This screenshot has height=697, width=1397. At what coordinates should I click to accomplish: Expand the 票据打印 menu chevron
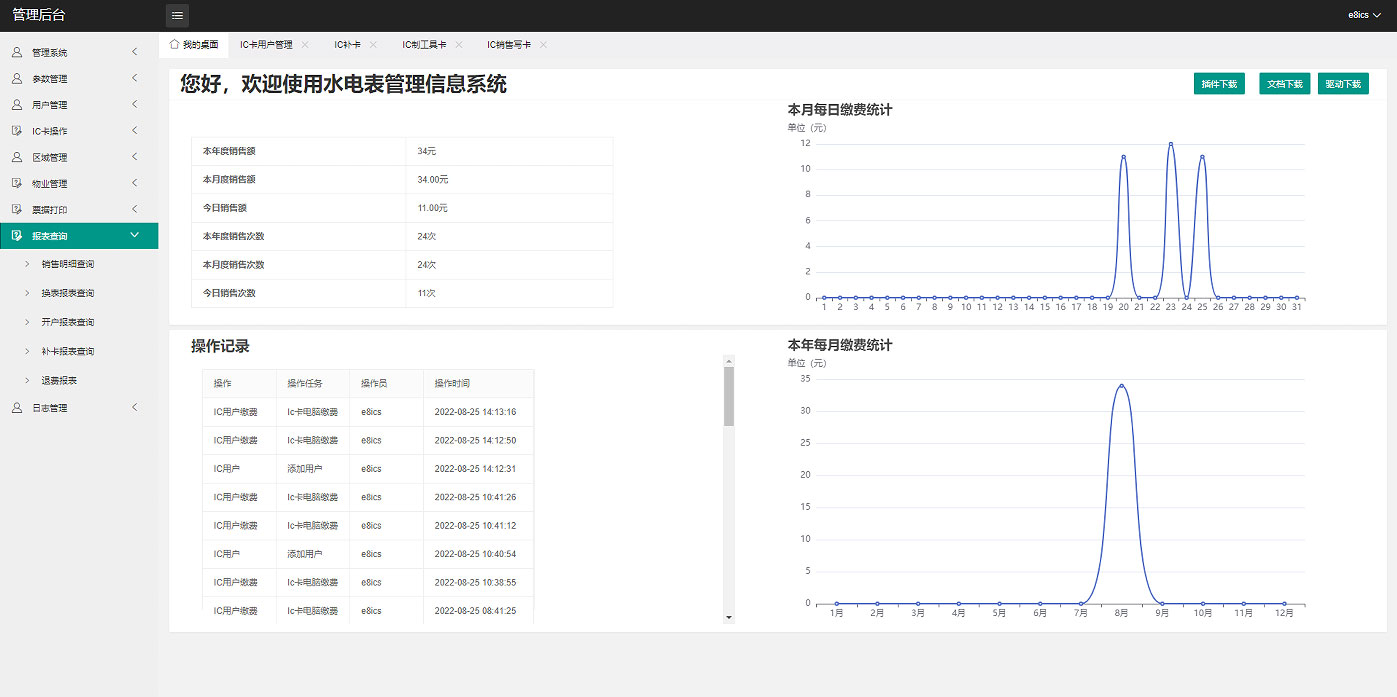click(135, 209)
